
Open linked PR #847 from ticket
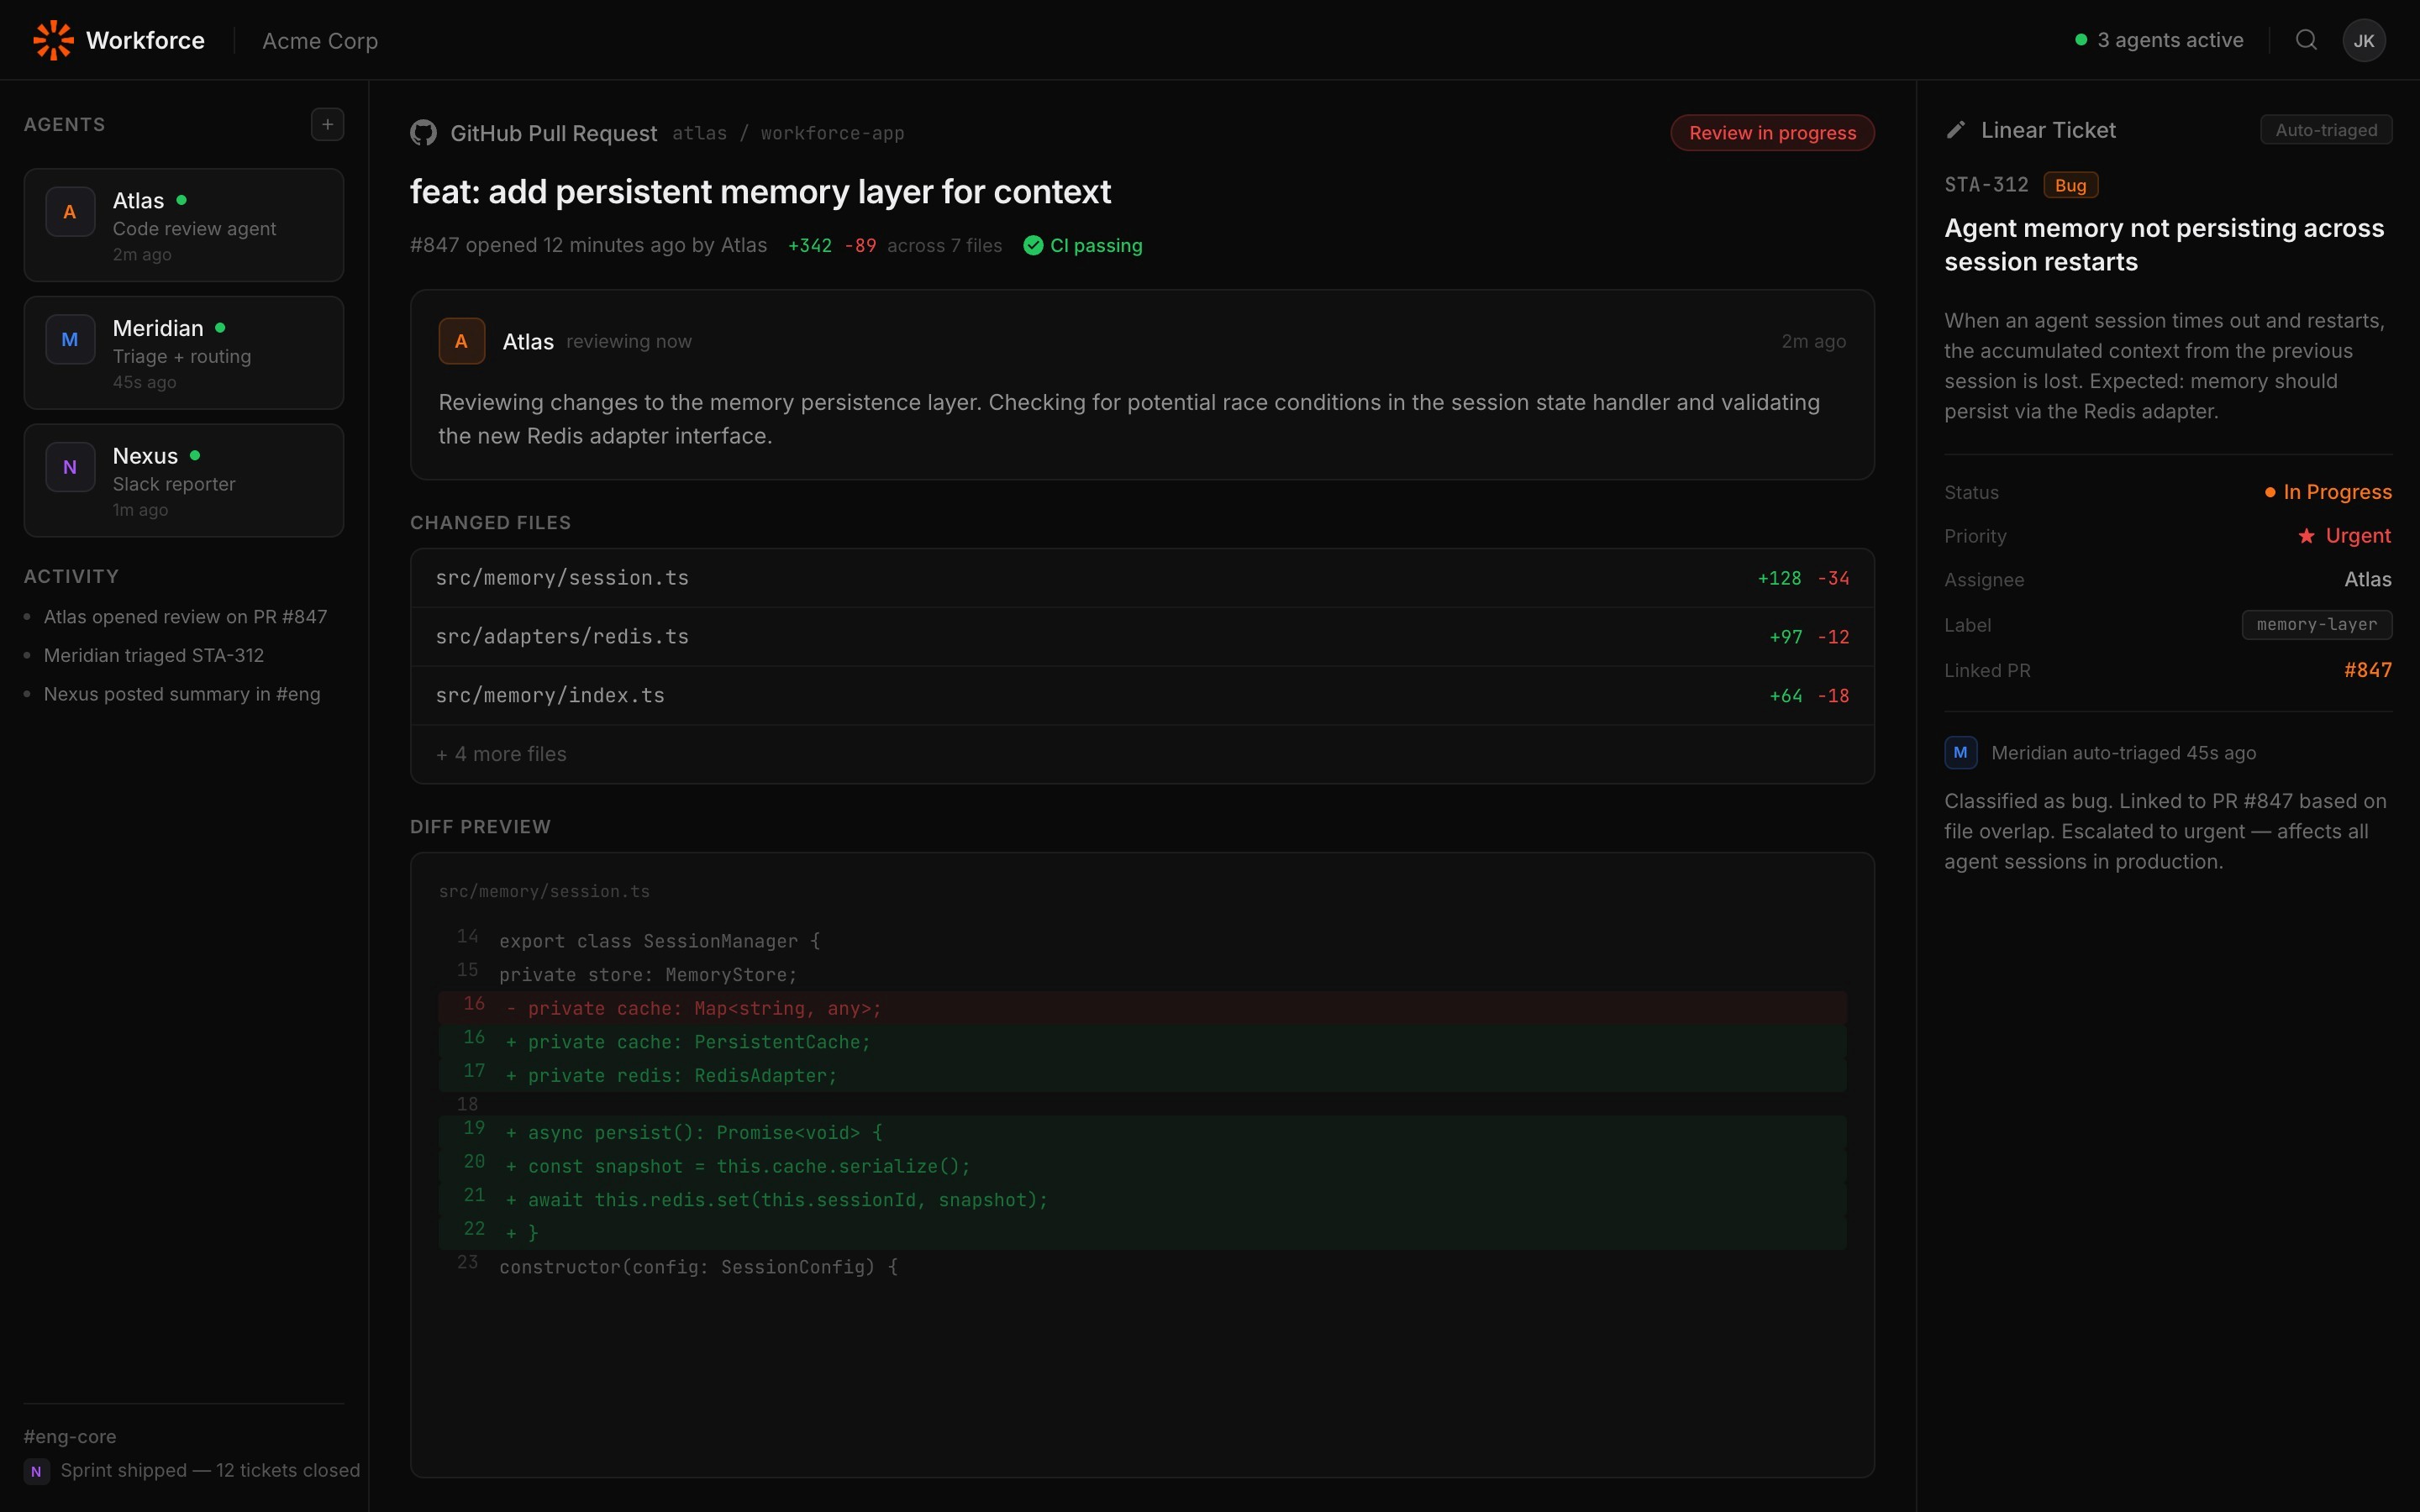(x=2367, y=670)
